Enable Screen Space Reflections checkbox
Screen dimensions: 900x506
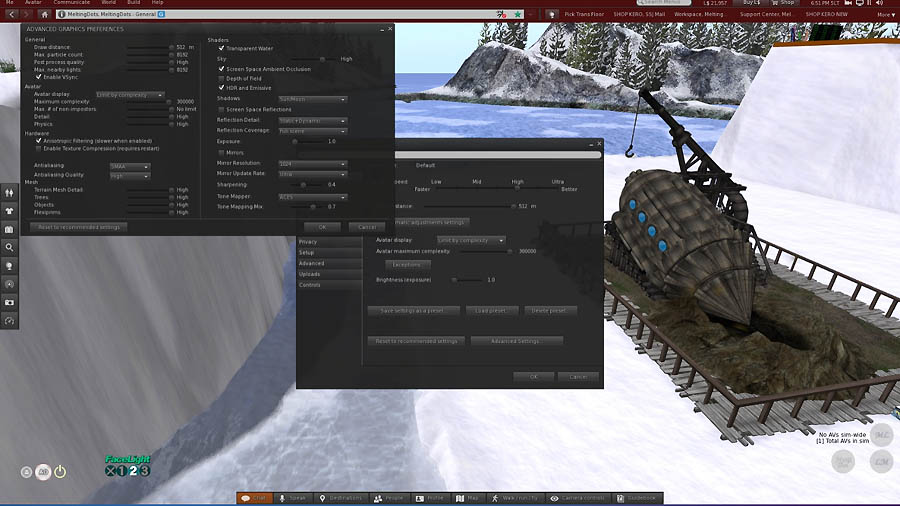(222, 110)
